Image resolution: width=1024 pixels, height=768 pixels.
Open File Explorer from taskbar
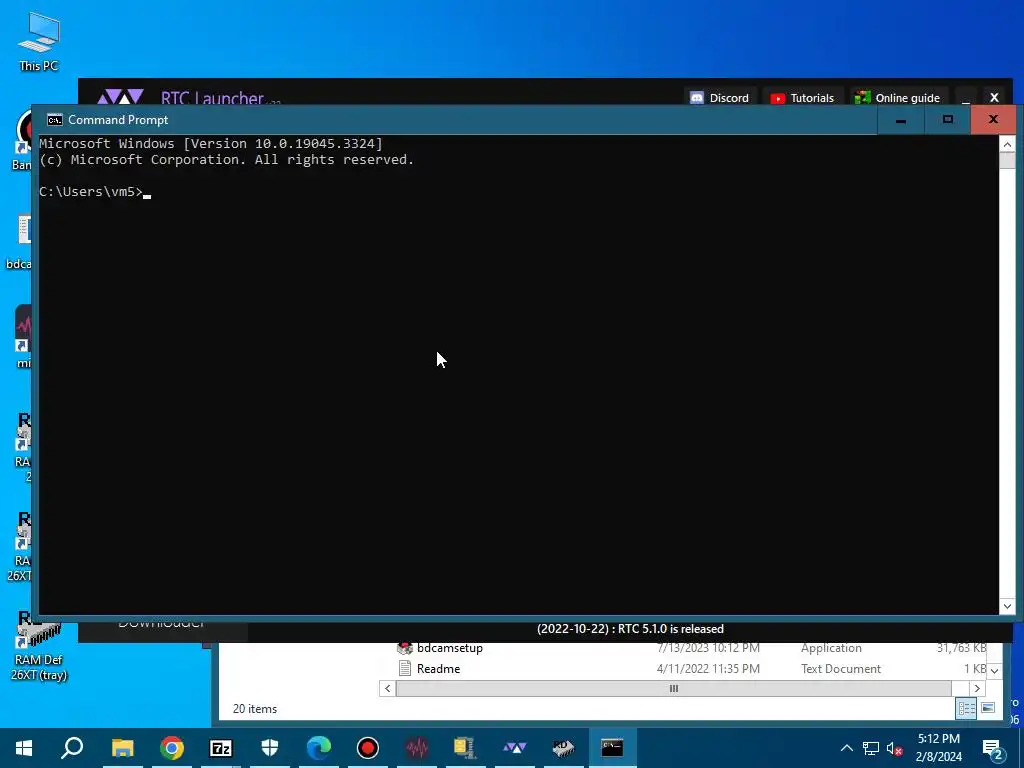point(122,748)
